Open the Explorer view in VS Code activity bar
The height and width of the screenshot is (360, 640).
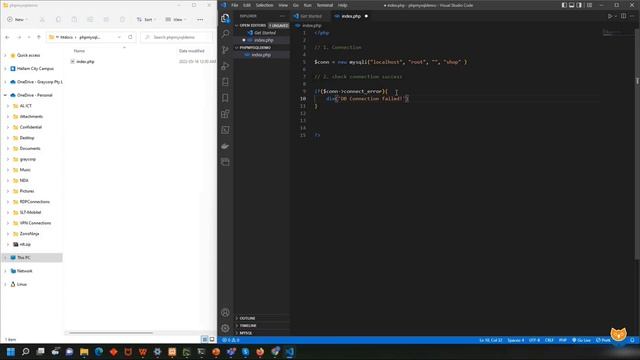point(225,18)
